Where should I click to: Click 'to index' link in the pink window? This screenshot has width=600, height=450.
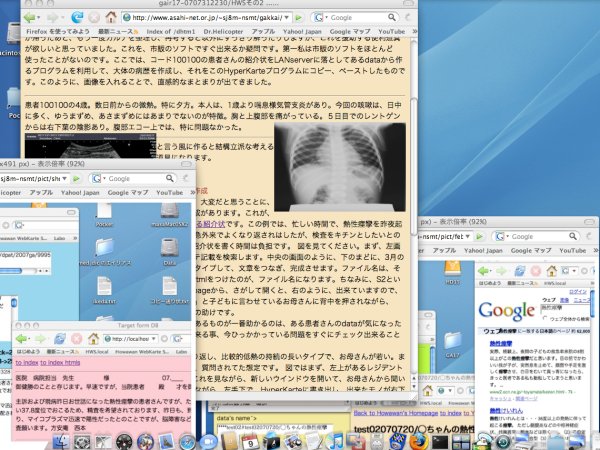tap(27, 362)
